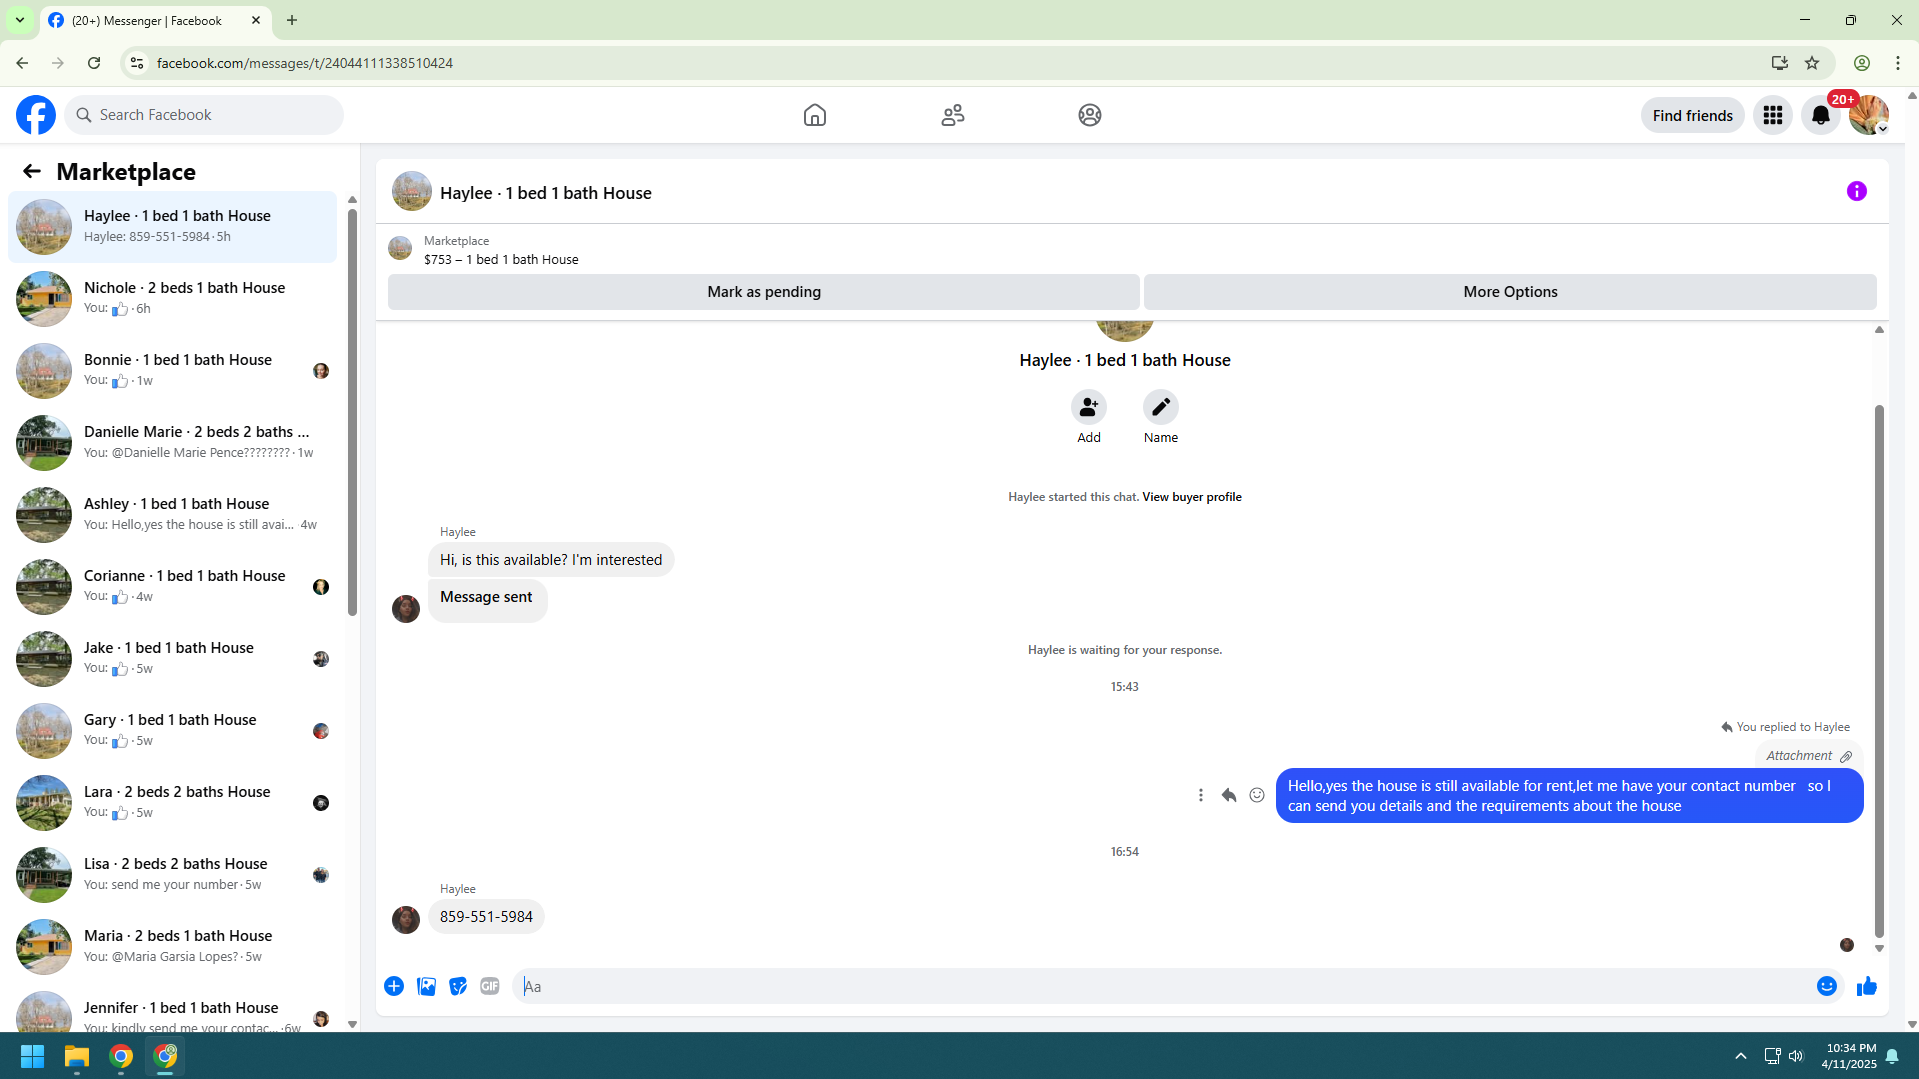The height and width of the screenshot is (1079, 1919).
Task: Reload the page
Action: point(94,63)
